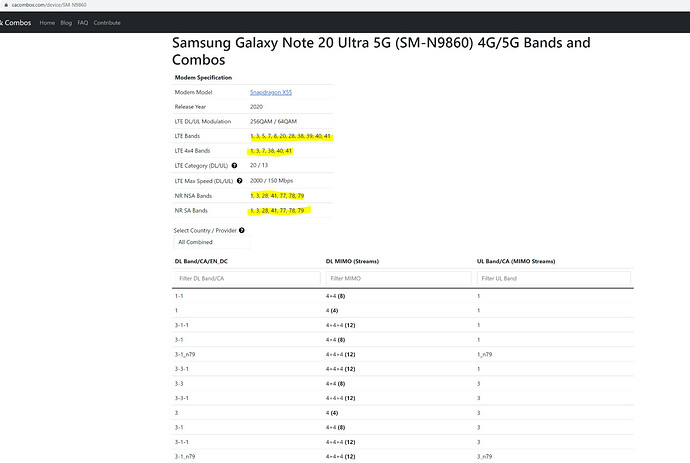Viewport: 690px width, 463px height.
Task: Select the 2000 / 150 Mbps speed value
Action: (271, 180)
